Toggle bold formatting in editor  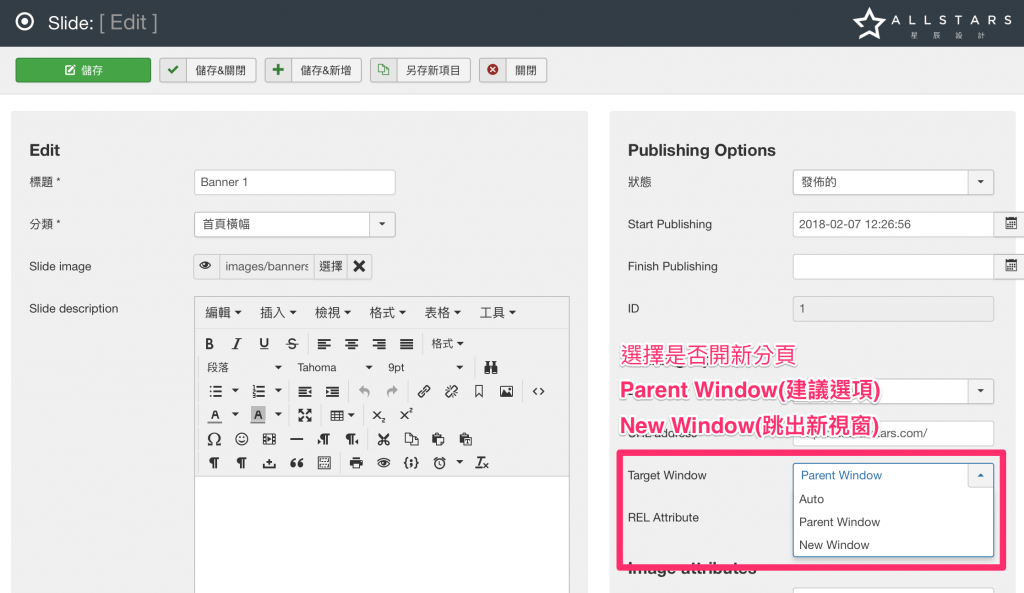coord(210,343)
